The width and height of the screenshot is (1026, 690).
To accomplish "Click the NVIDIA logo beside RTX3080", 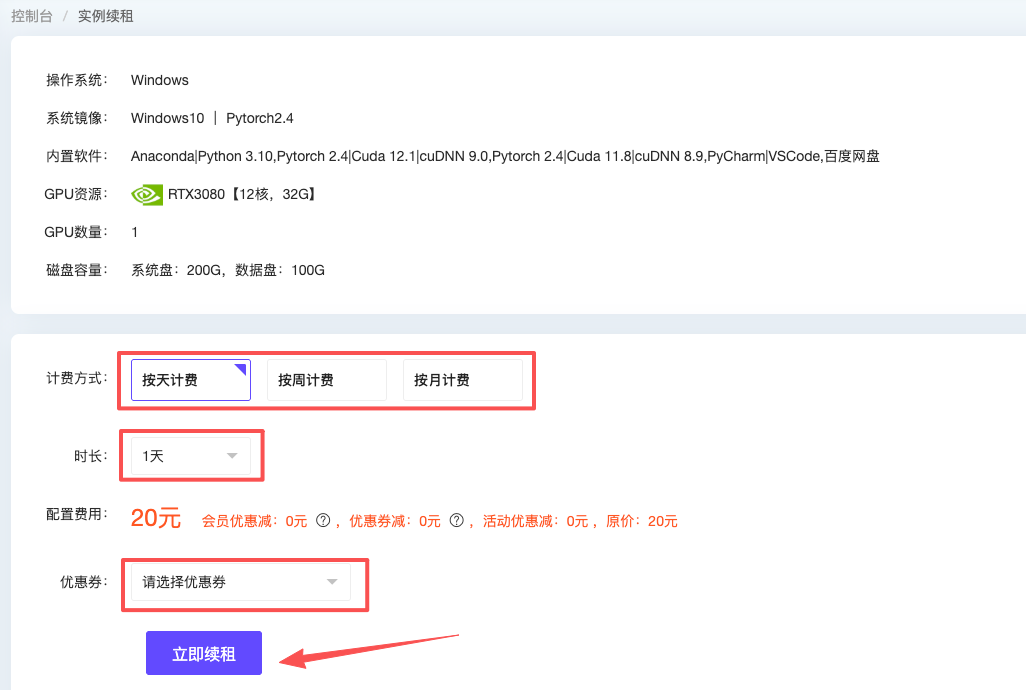I will (x=147, y=194).
